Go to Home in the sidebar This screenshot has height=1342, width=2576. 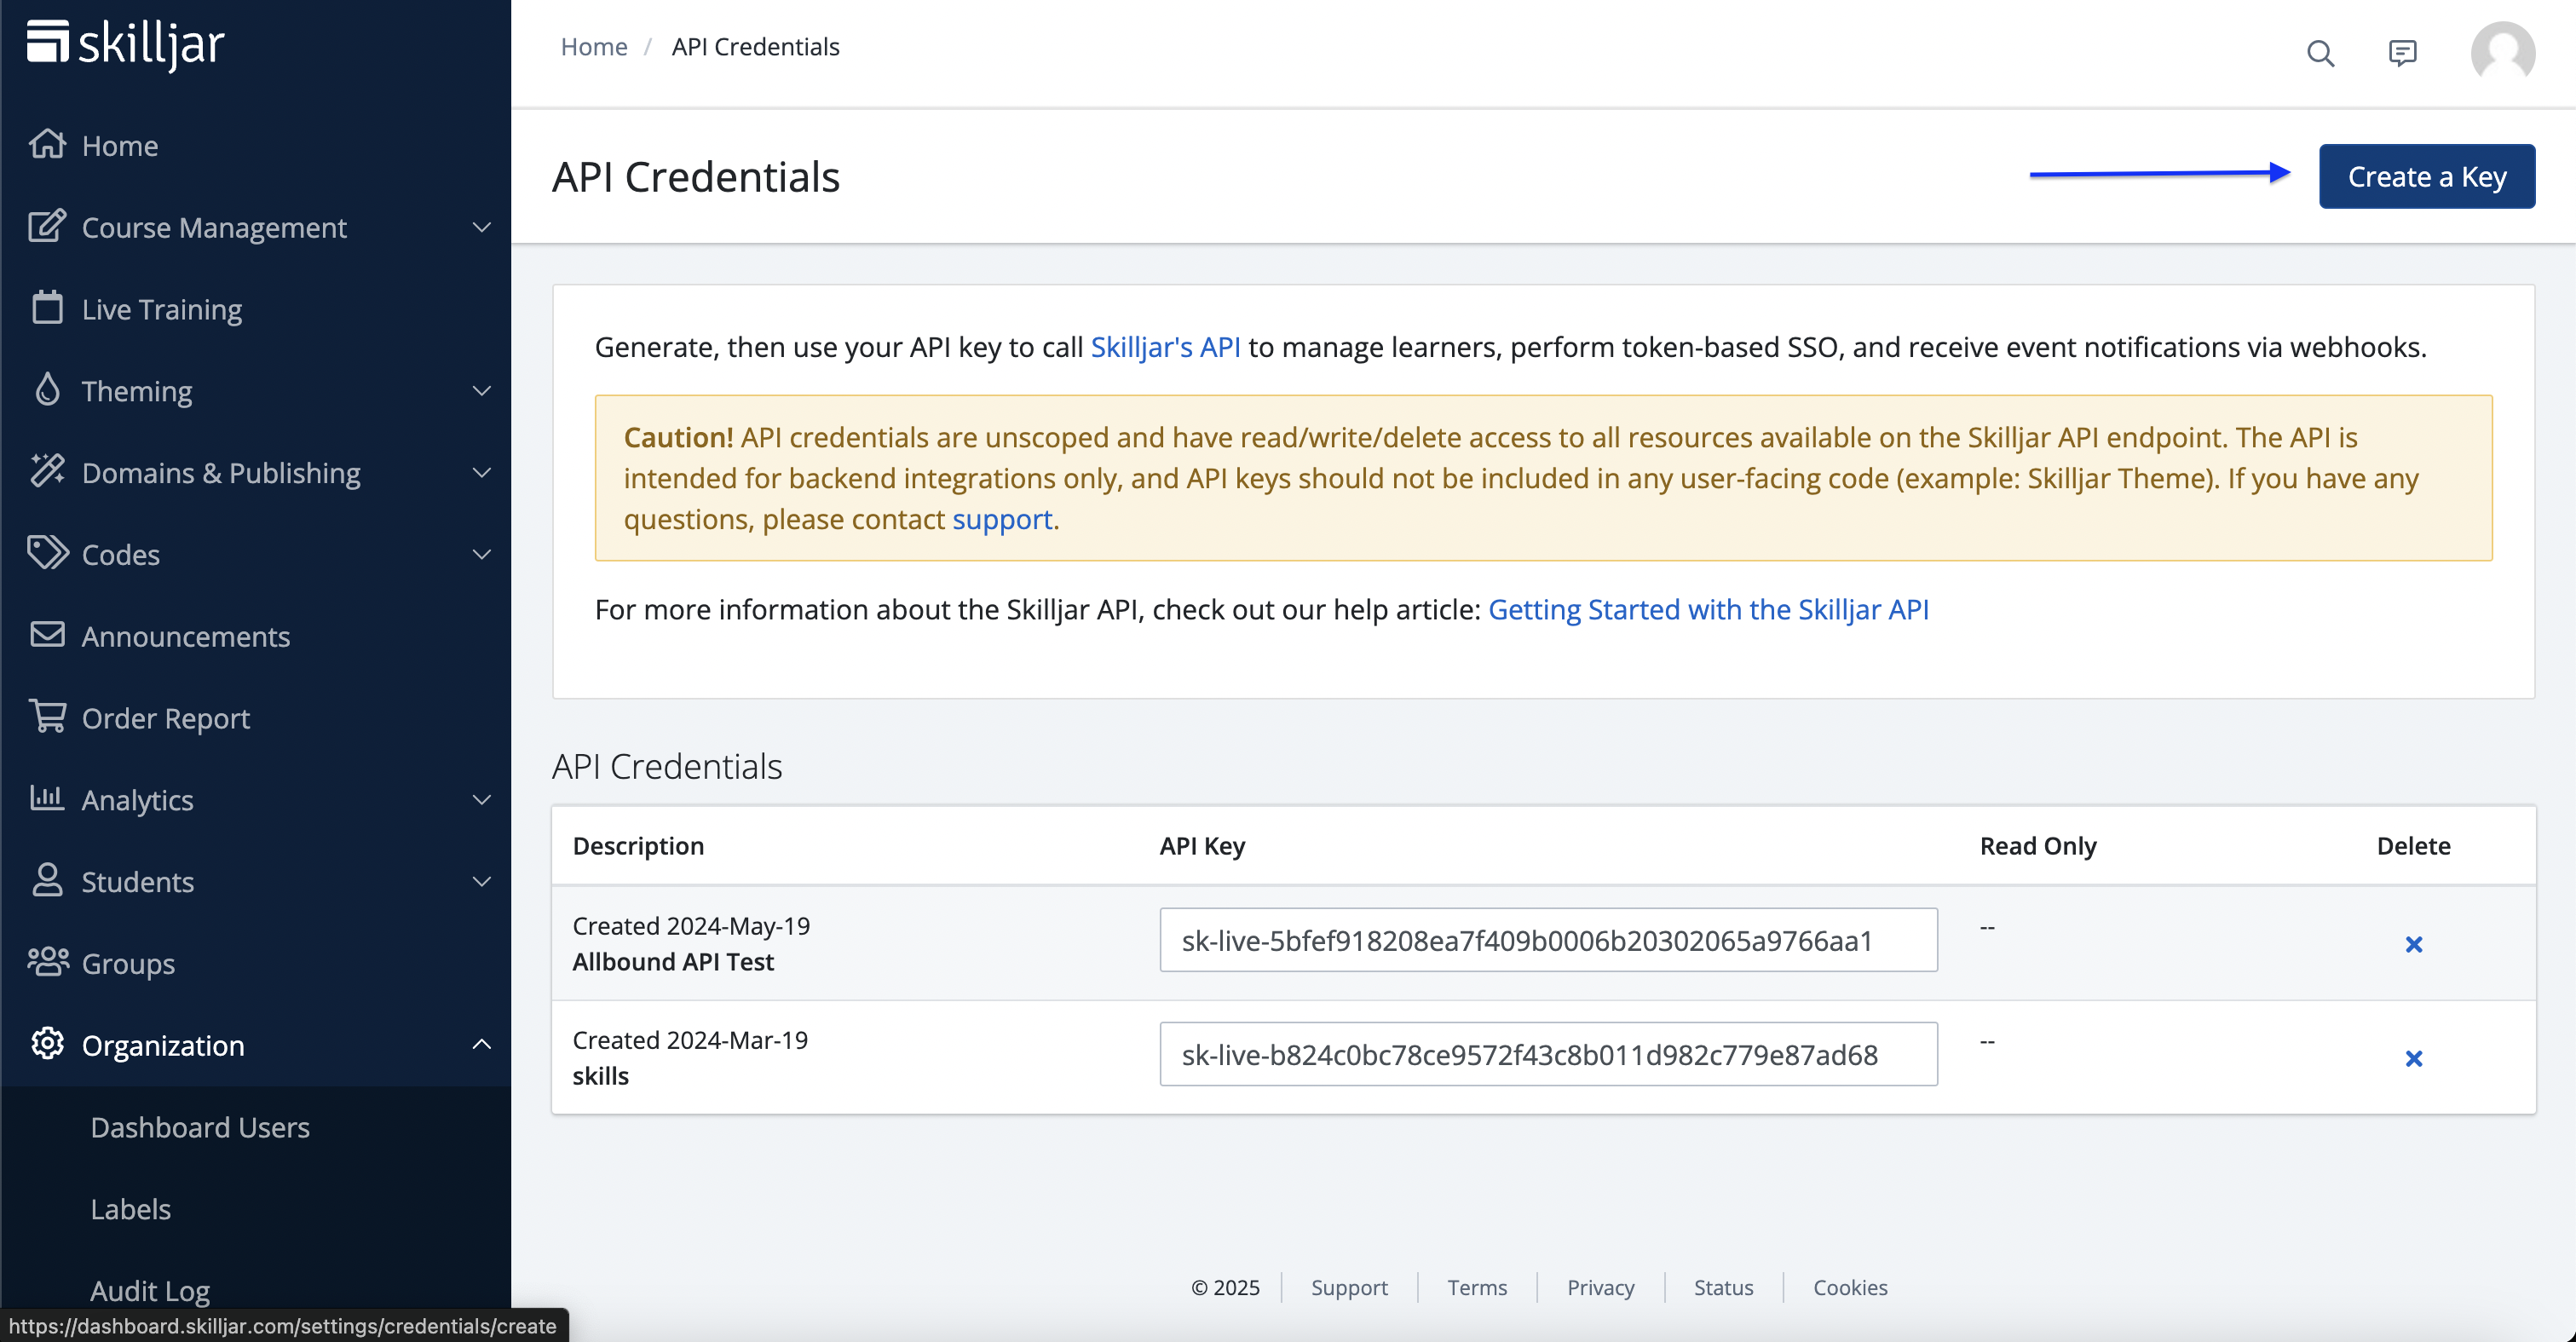pos(119,146)
